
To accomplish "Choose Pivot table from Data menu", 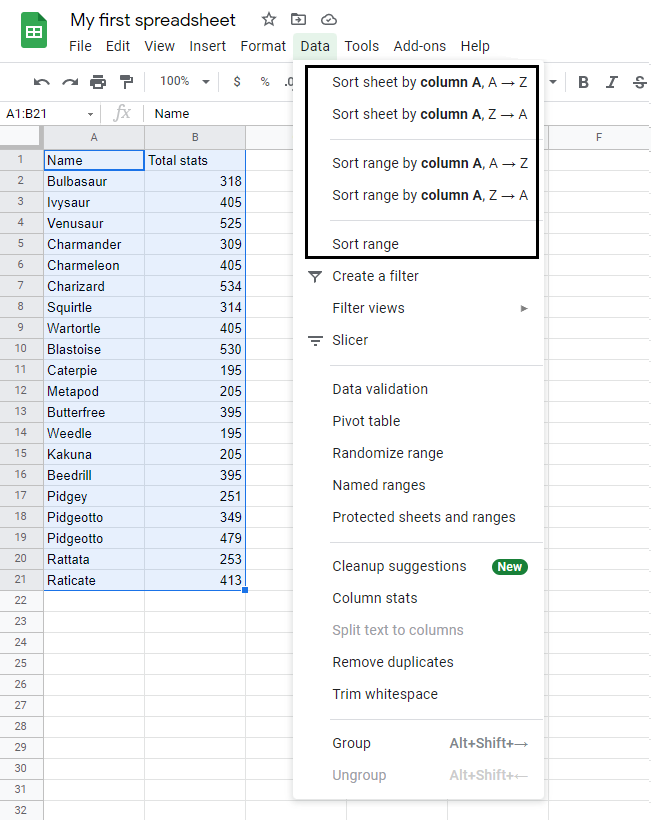I will 366,421.
